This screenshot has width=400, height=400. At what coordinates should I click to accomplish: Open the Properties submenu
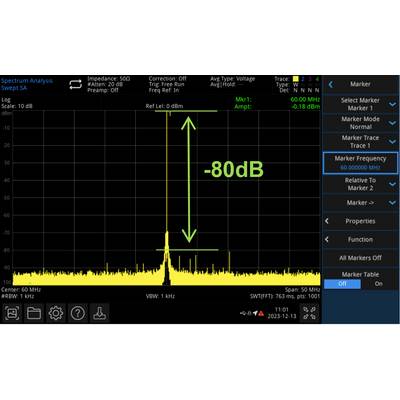coord(360,221)
